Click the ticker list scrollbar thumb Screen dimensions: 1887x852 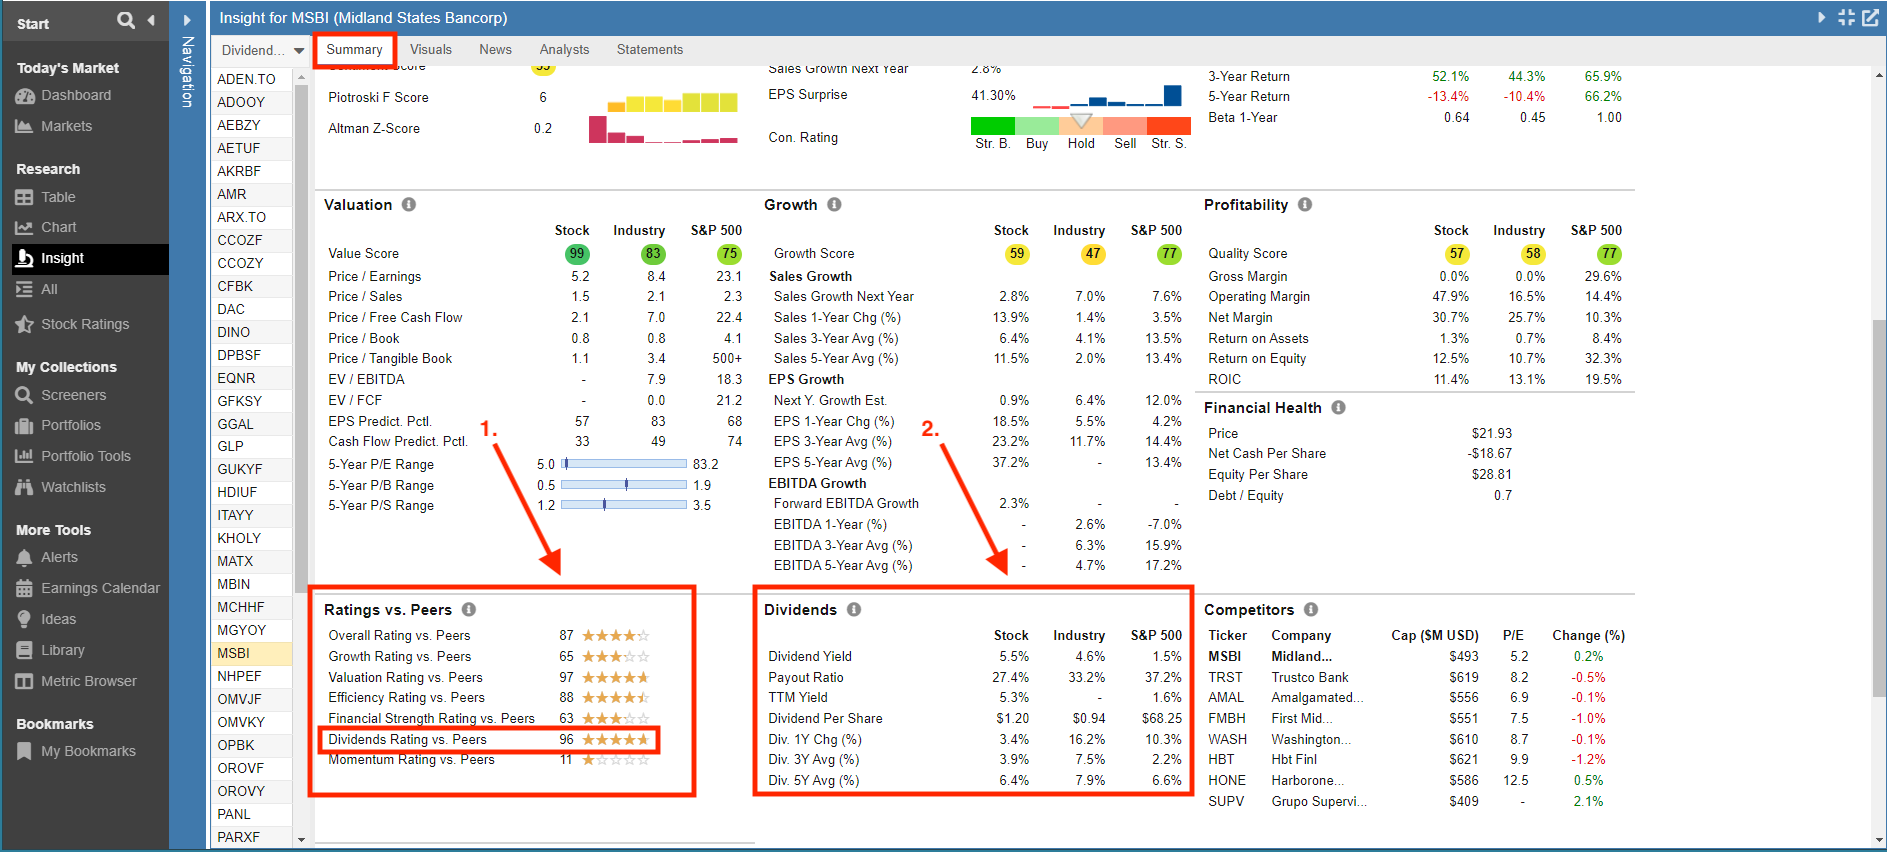click(301, 340)
